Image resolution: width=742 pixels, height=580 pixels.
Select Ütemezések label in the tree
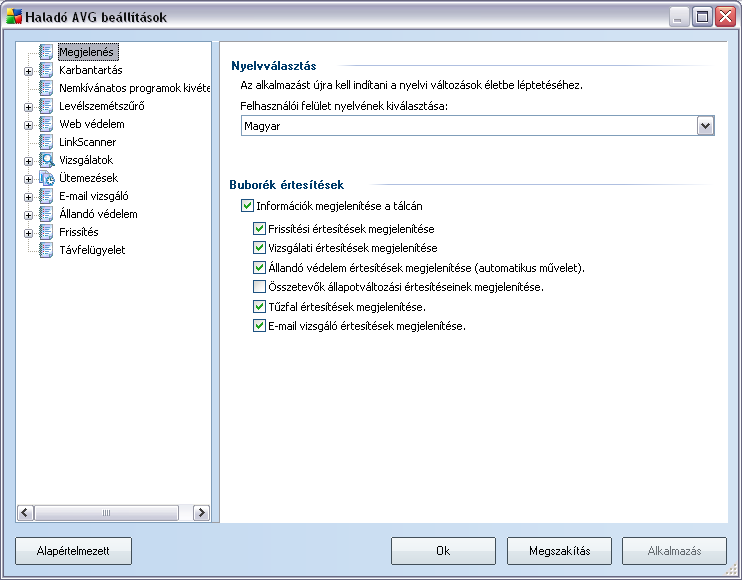point(88,178)
